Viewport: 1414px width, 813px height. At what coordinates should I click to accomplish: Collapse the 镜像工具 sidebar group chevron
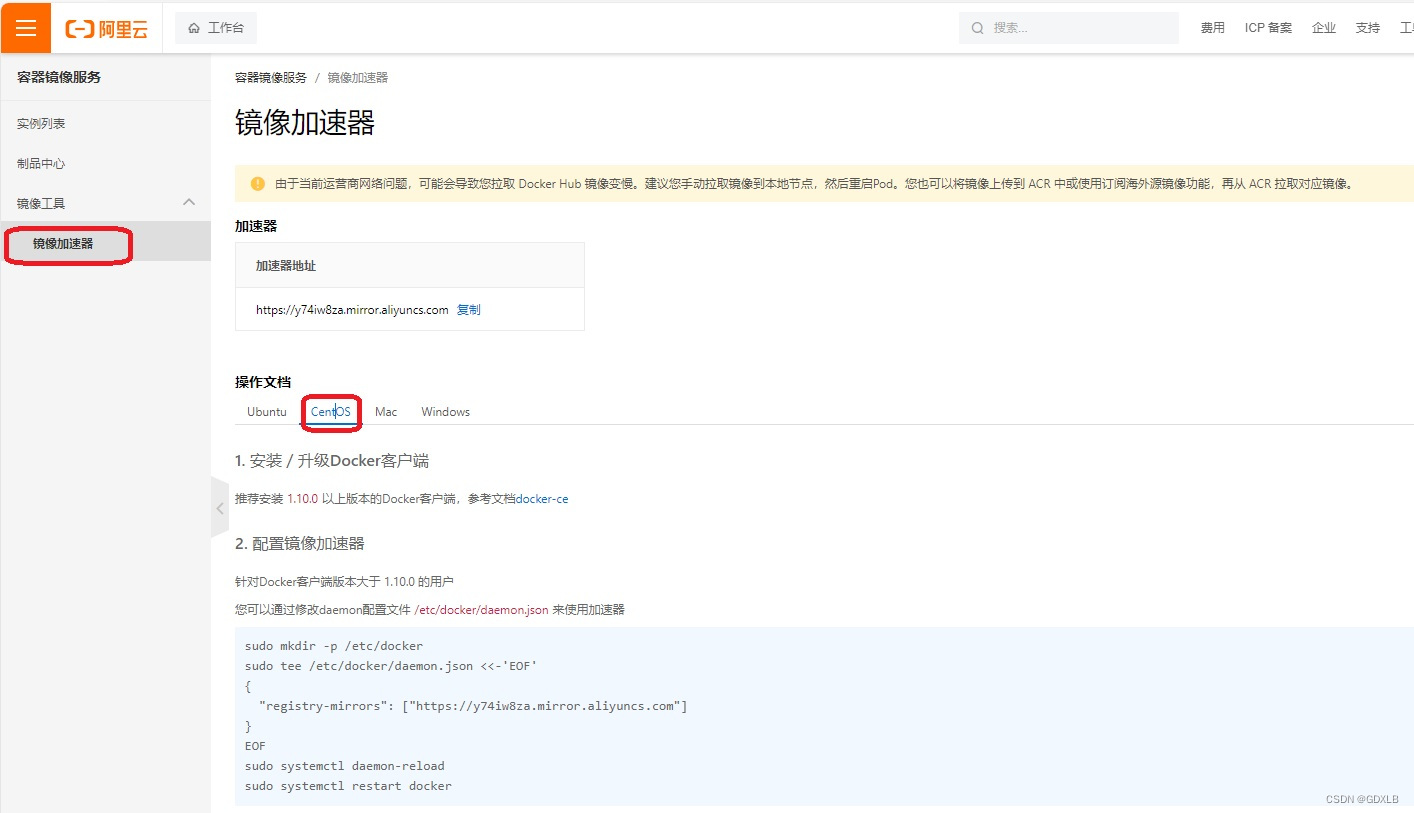click(x=189, y=202)
